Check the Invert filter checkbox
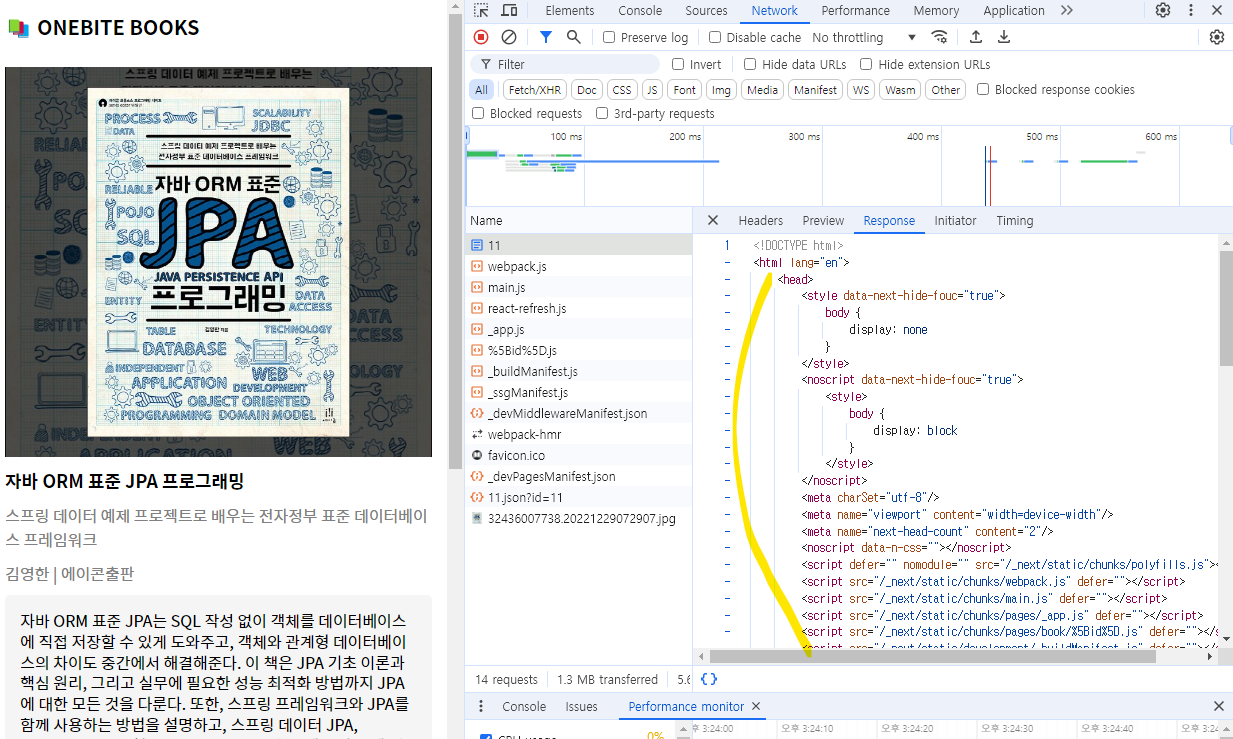 (678, 64)
